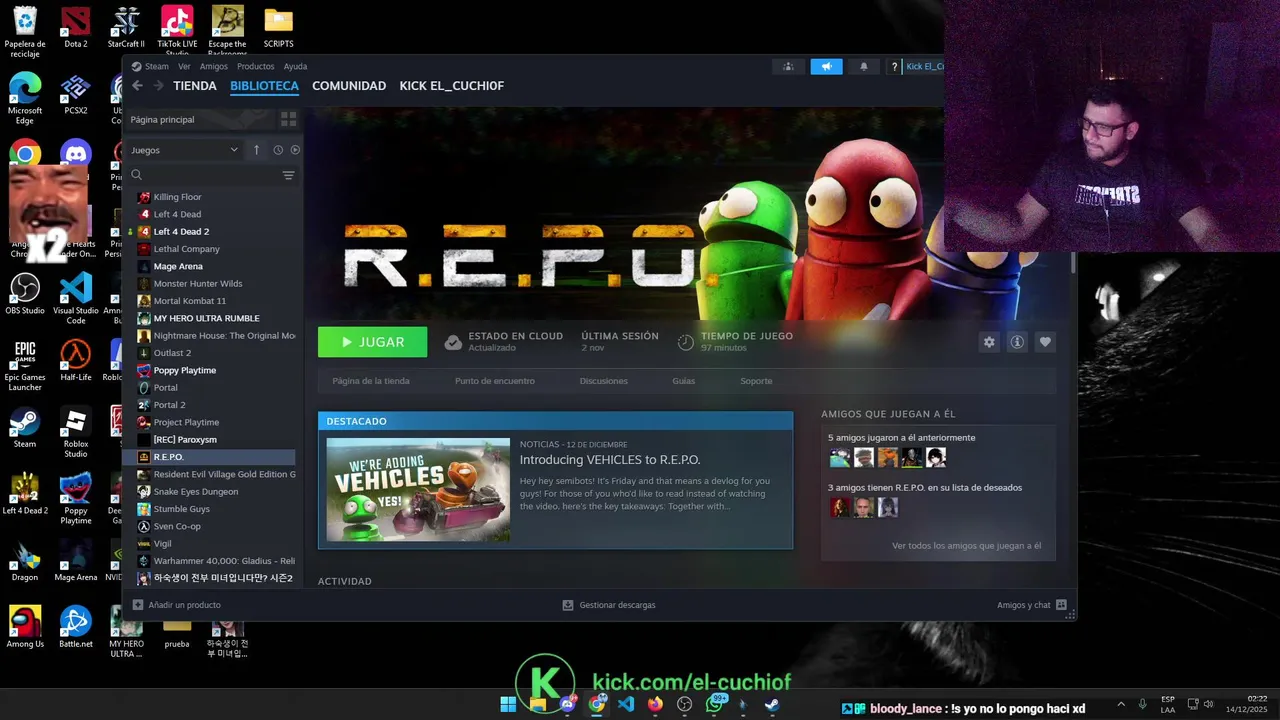This screenshot has height=720, width=1280.
Task: Go to the TIENDA tab
Action: 195,86
